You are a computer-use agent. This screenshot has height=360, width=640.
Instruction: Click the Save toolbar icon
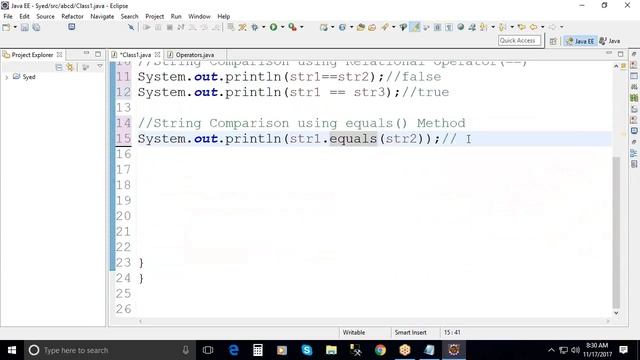pyautogui.click(x=25, y=27)
